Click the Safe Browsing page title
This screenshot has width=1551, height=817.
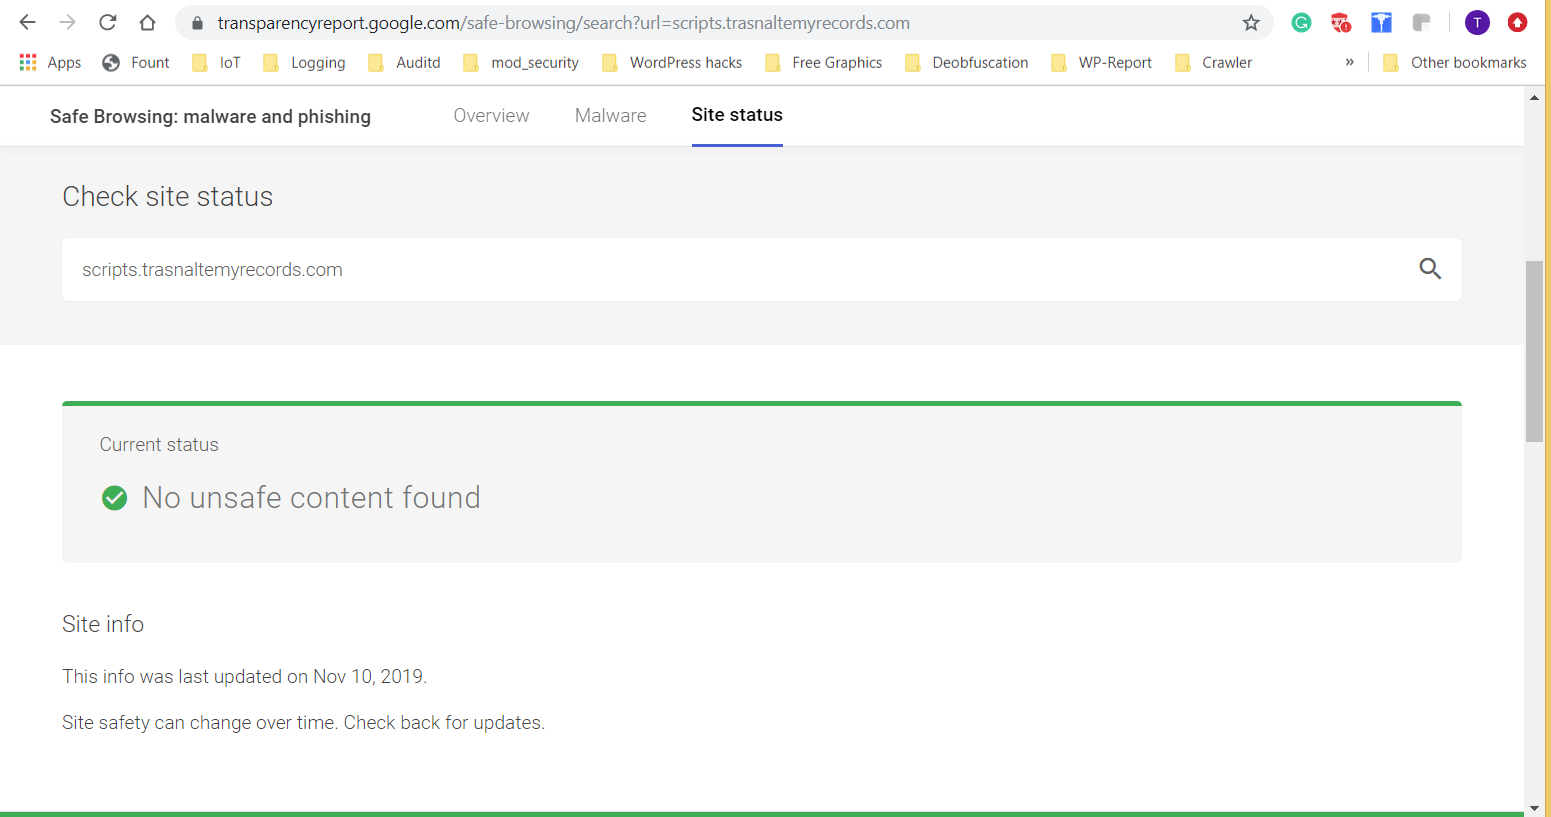[210, 117]
